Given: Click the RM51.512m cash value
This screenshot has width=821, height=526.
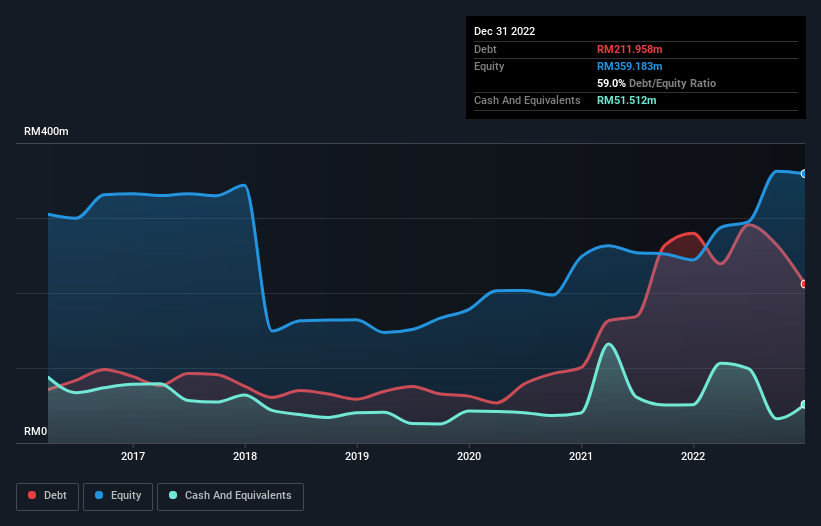Looking at the screenshot, I should point(627,100).
